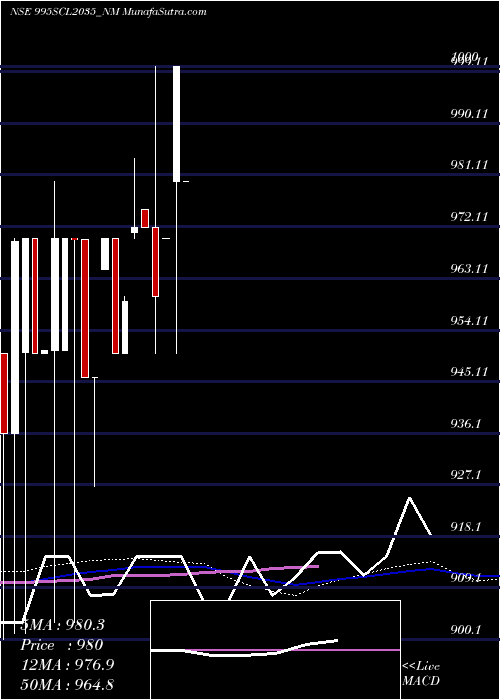Click the 990.11 price axis label

click(x=470, y=114)
